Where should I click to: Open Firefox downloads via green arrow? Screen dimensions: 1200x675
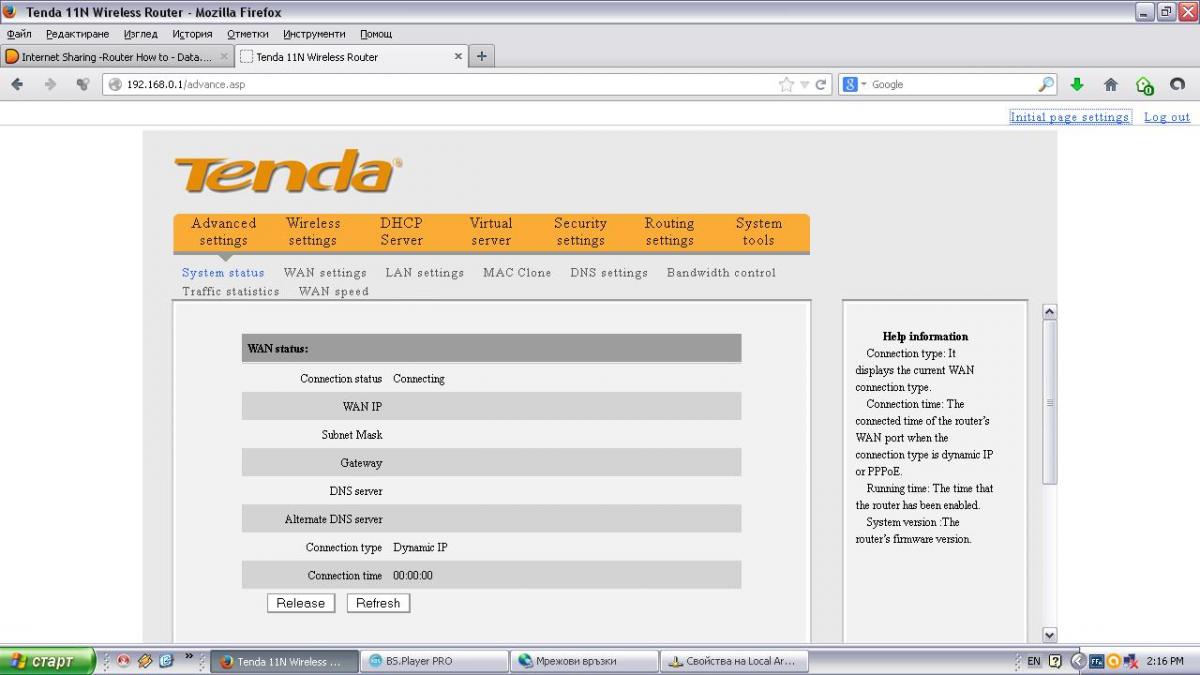(1077, 85)
